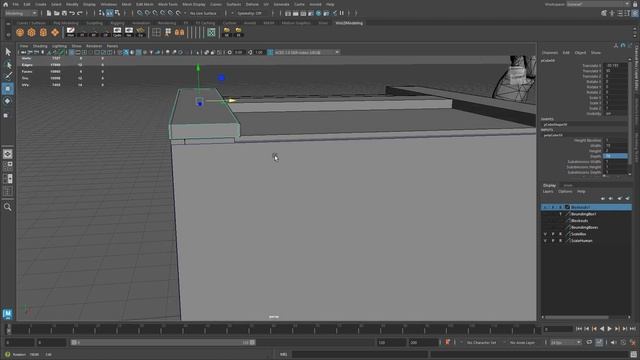The width and height of the screenshot is (640, 360).
Task: Click the first orange polygon shelf icon
Action: pyautogui.click(x=20, y=32)
